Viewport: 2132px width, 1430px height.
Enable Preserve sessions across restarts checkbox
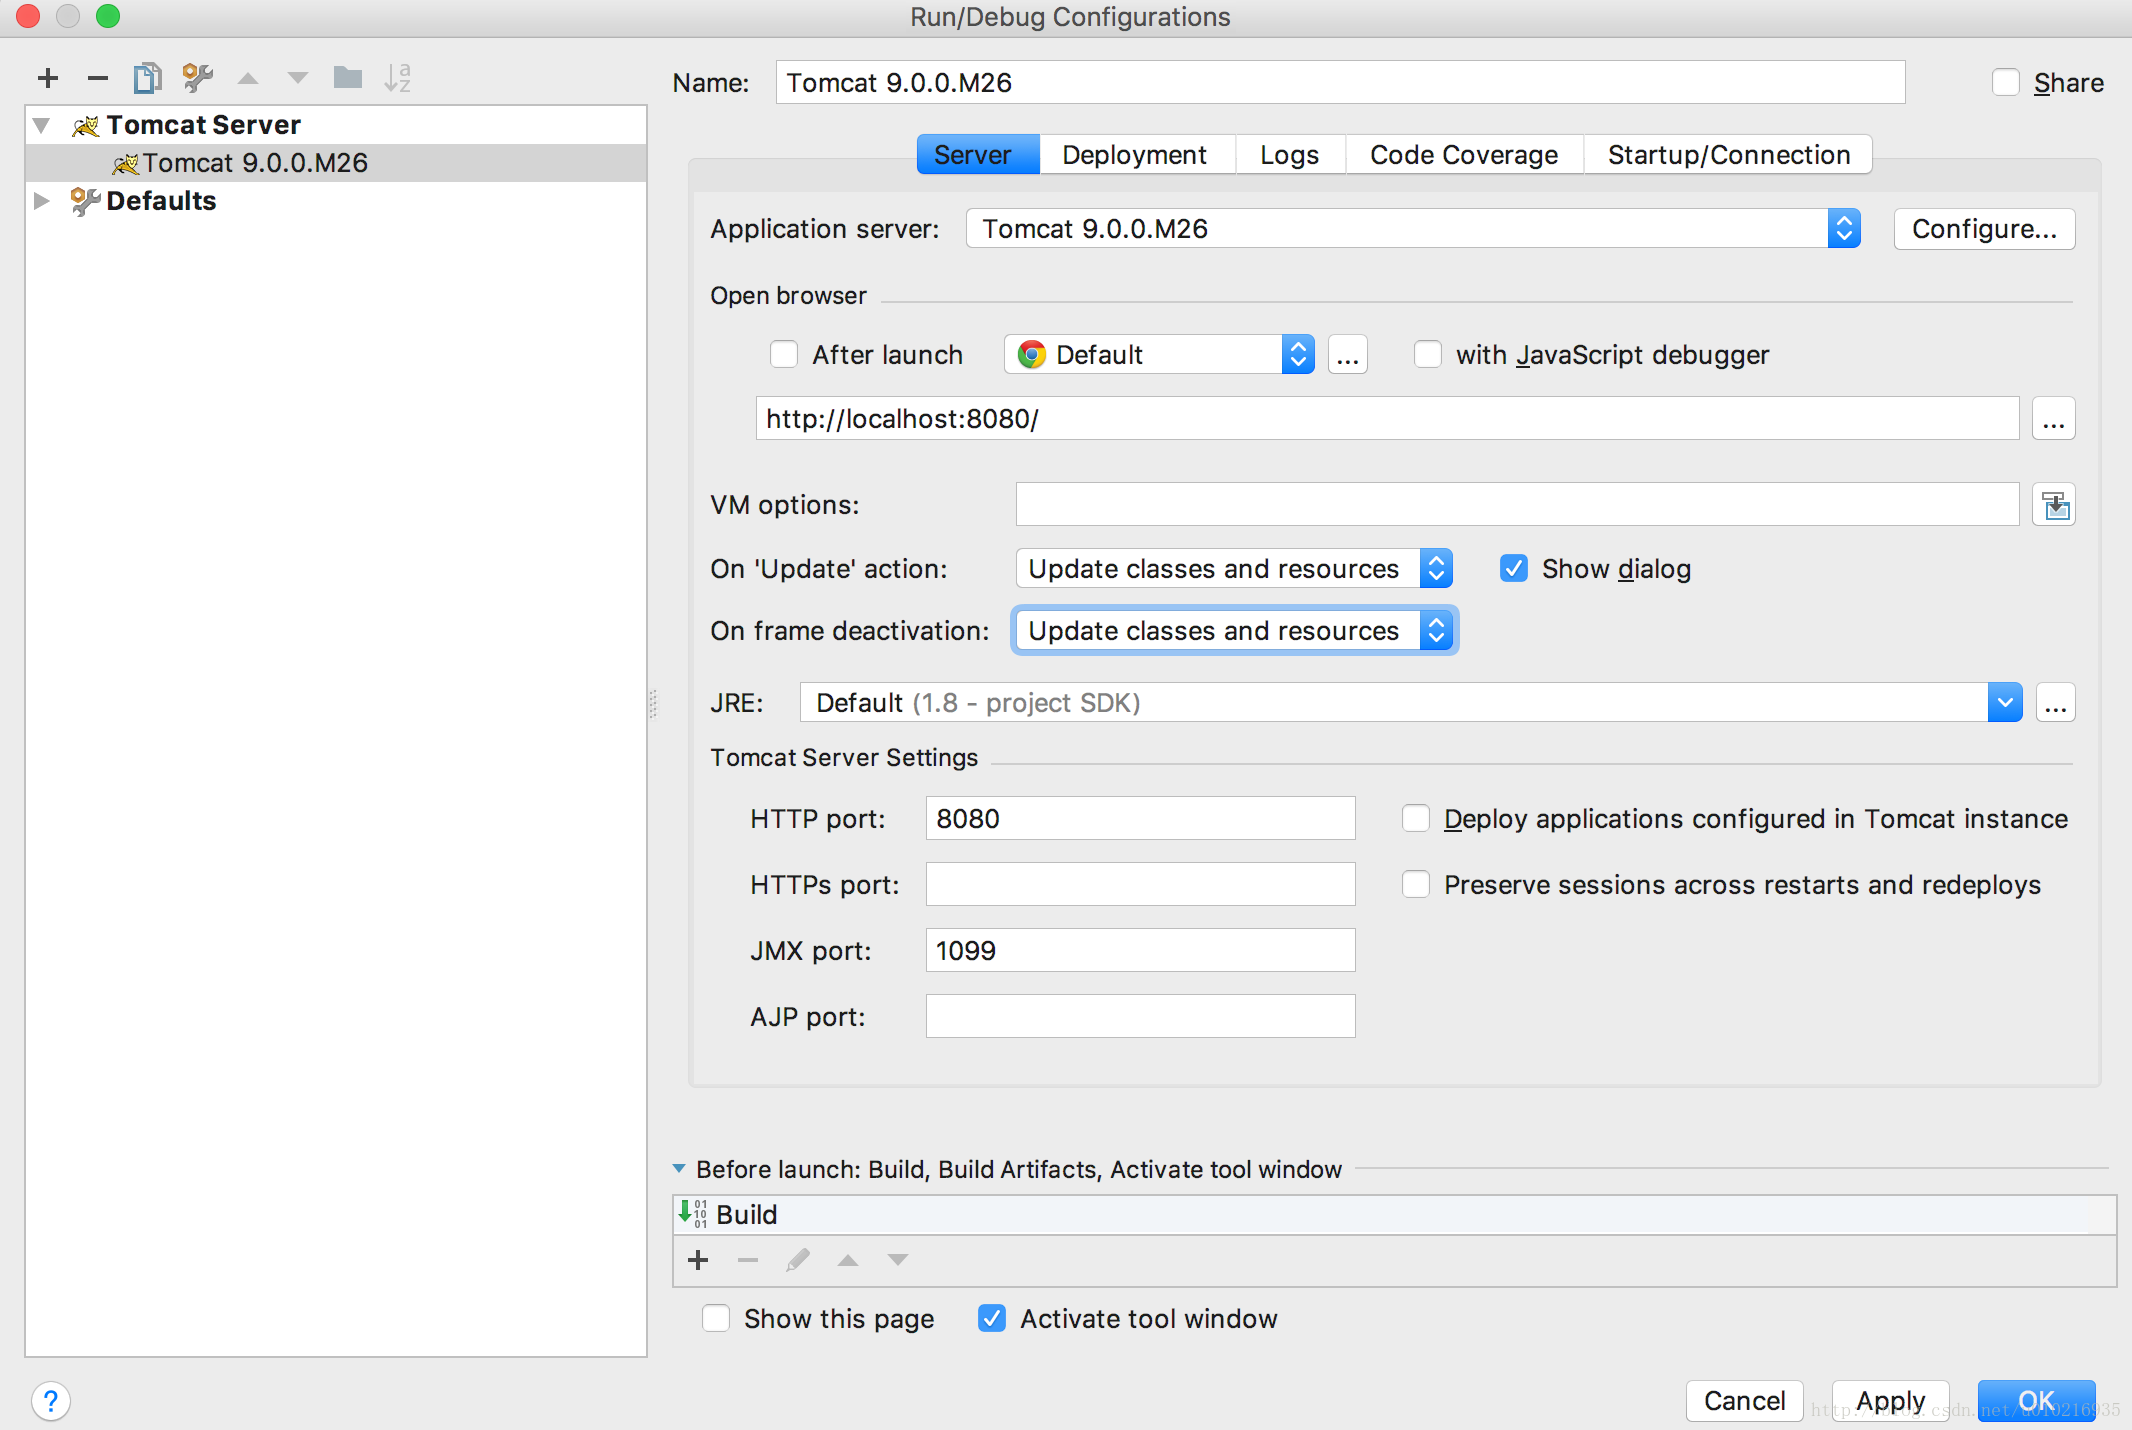(1416, 885)
